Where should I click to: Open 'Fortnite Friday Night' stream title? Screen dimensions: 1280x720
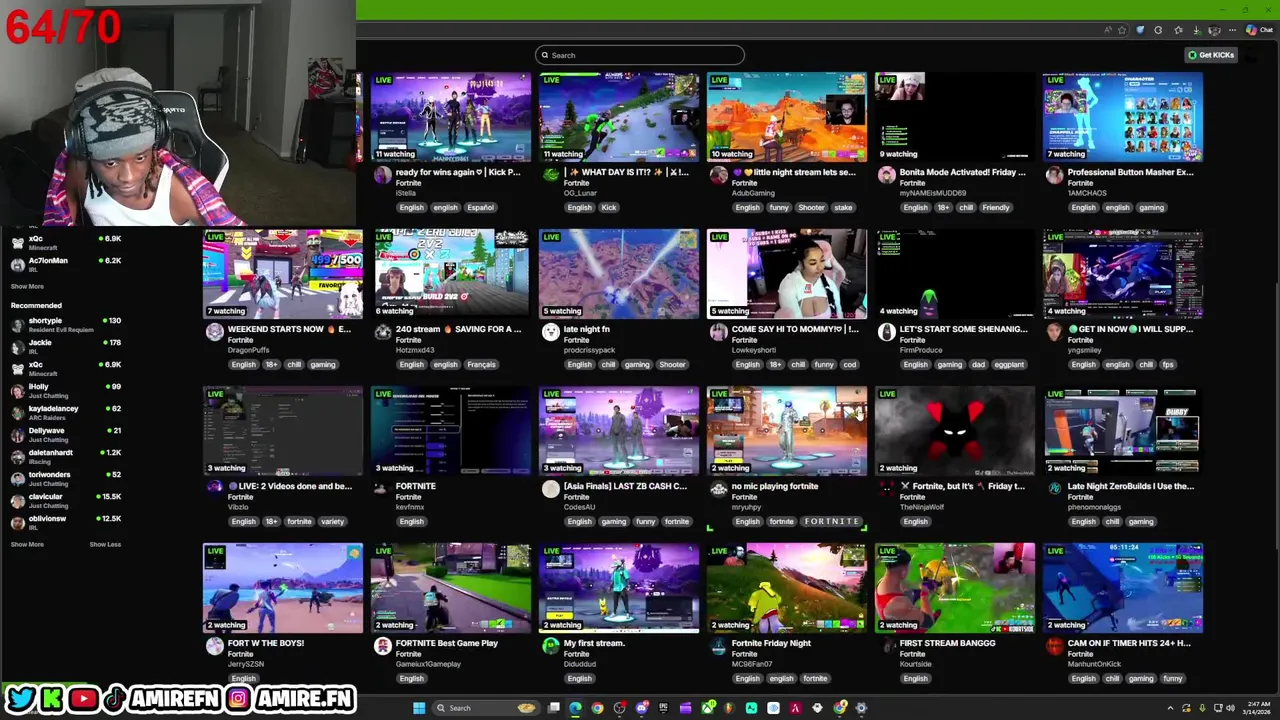[771, 643]
